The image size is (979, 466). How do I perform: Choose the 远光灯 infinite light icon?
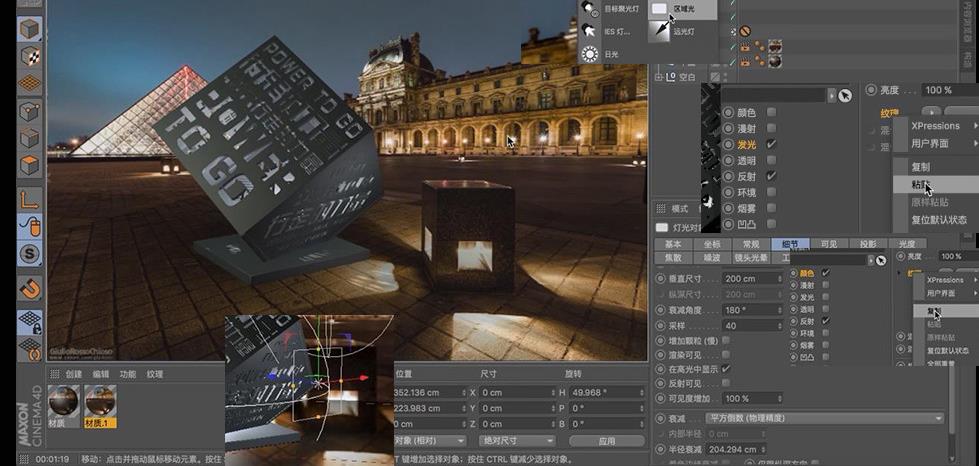tap(659, 31)
